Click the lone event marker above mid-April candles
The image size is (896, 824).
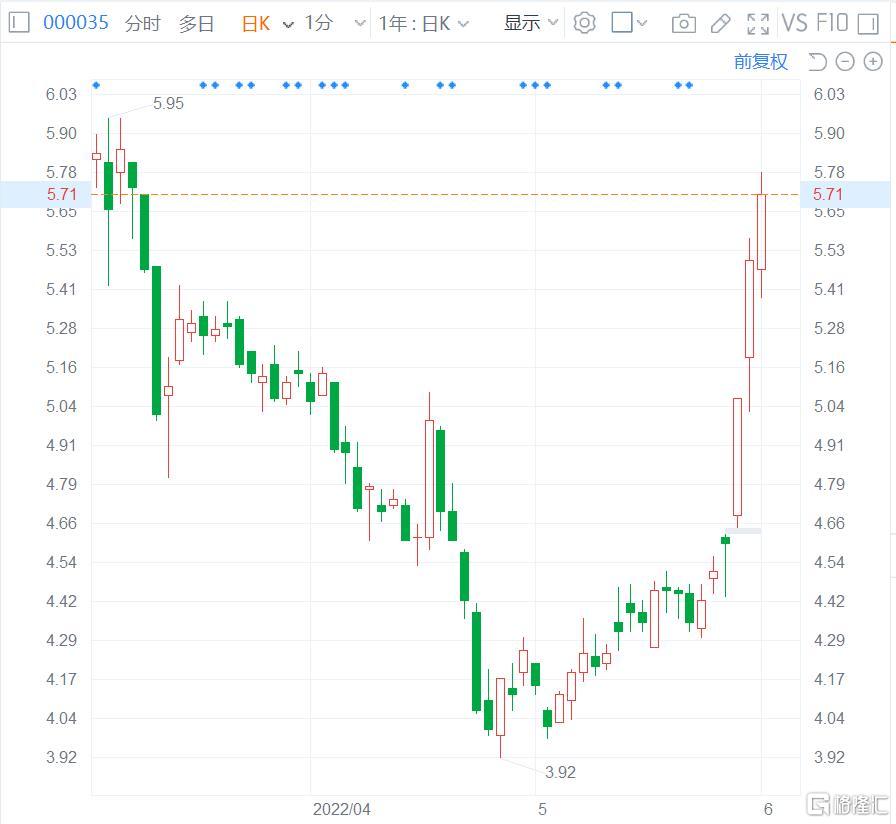click(x=405, y=85)
